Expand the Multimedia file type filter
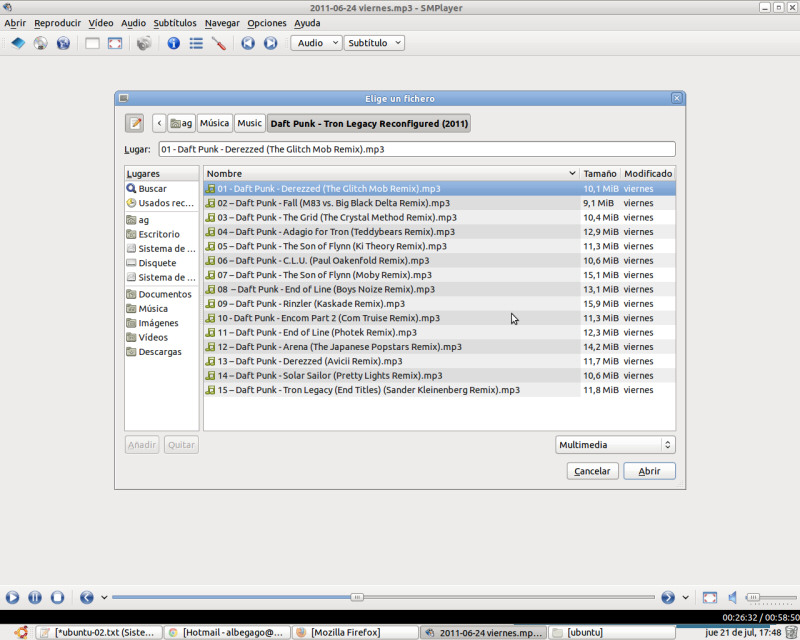The image size is (800, 640). (x=615, y=445)
